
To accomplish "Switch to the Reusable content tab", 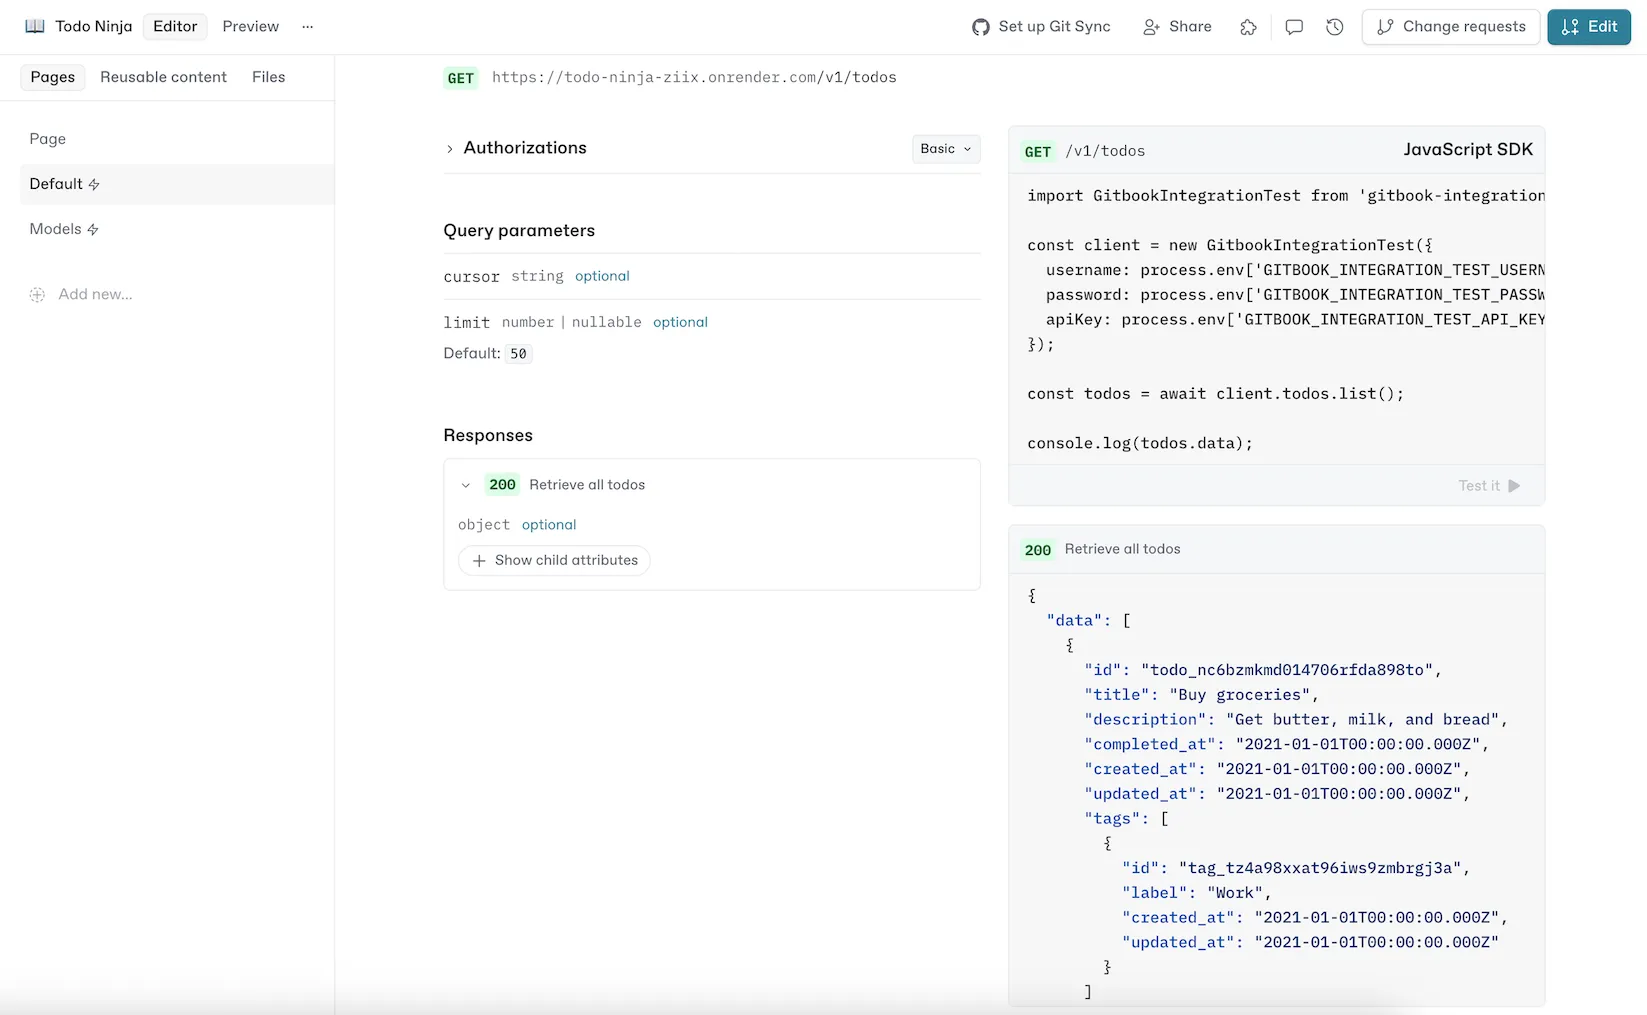I will (x=163, y=77).
